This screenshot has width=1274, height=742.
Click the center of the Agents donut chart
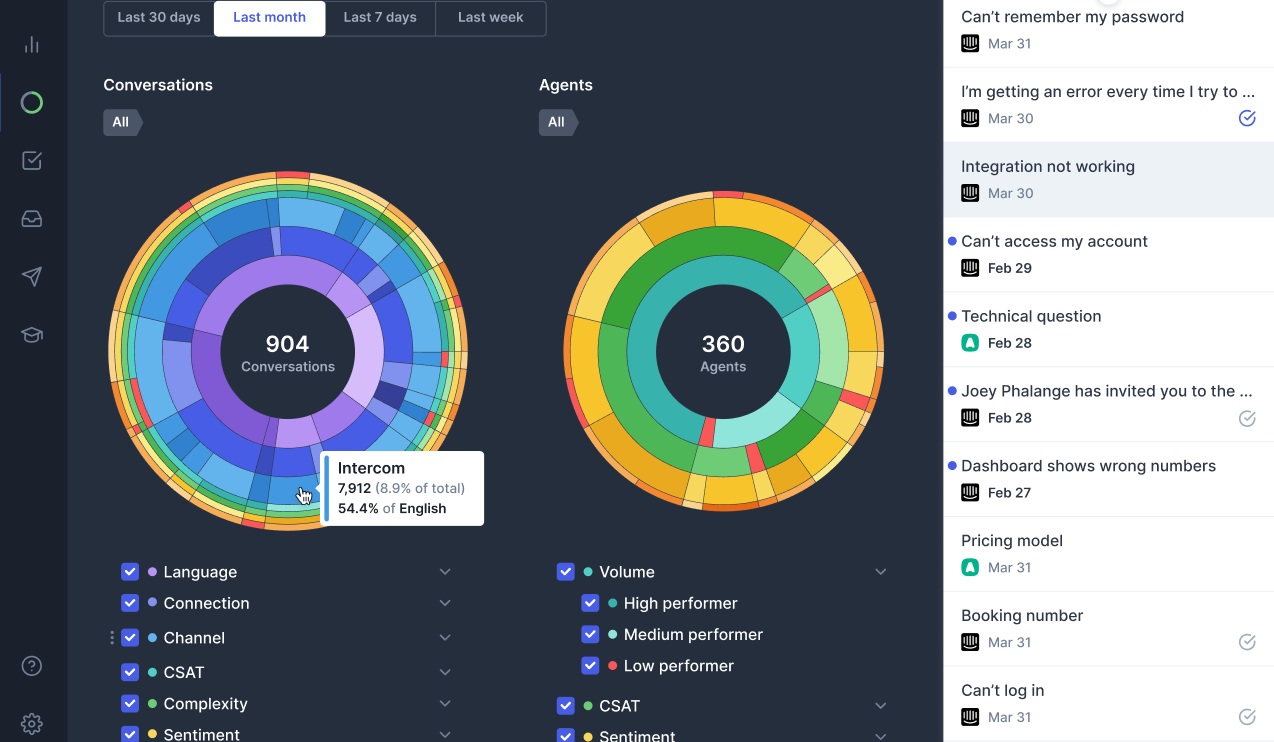pyautogui.click(x=723, y=353)
